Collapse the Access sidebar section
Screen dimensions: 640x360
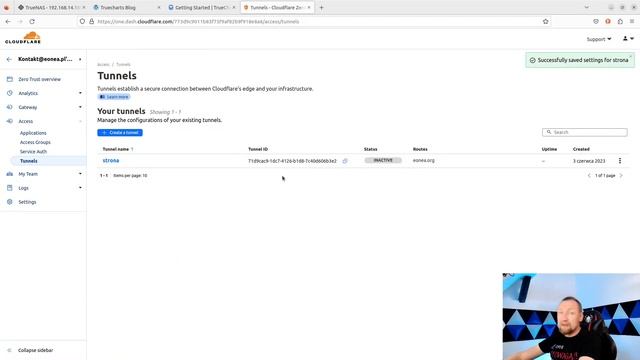click(x=80, y=121)
